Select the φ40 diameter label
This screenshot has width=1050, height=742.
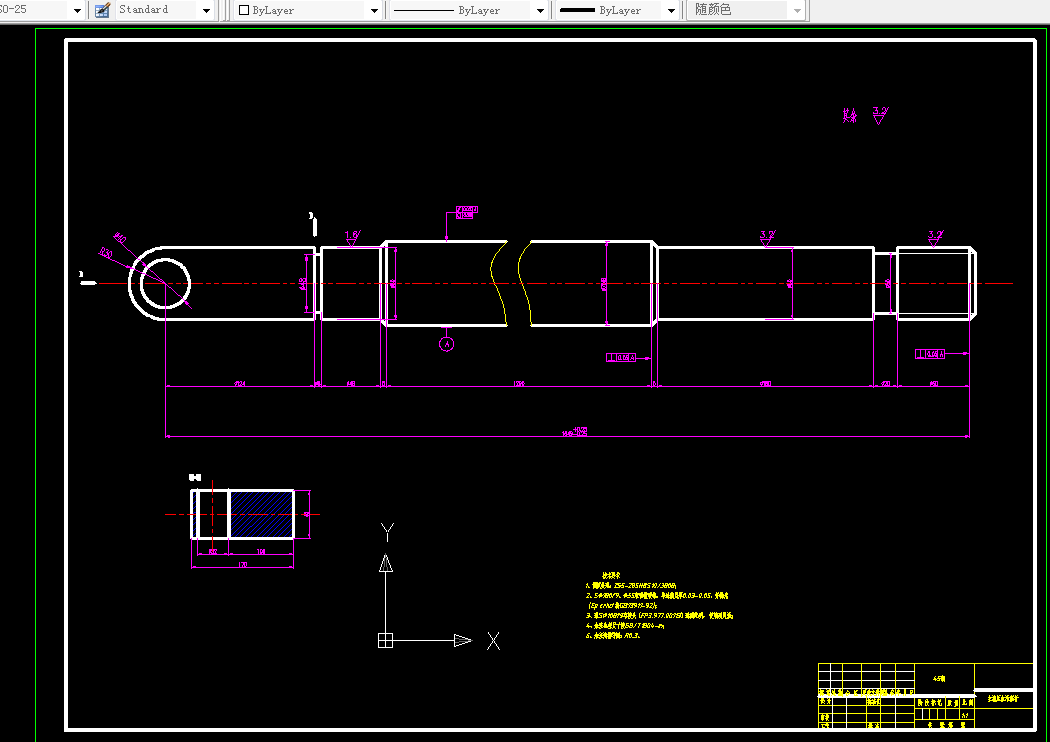[120, 238]
